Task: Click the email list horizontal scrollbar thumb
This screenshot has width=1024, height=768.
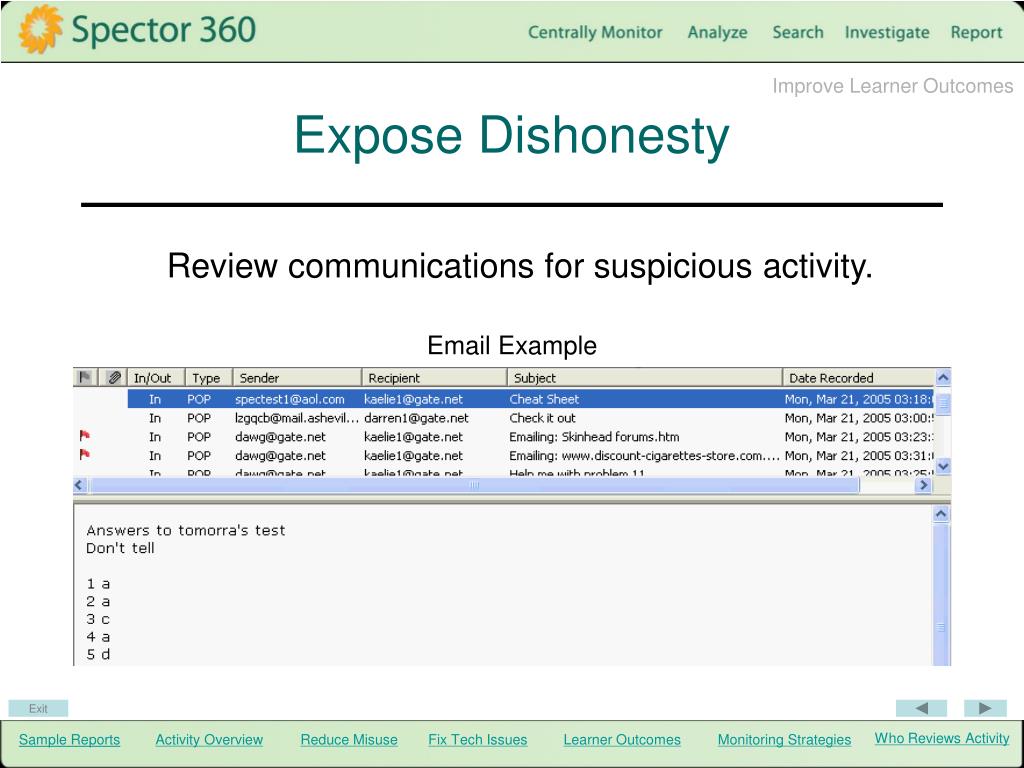Action: [474, 485]
